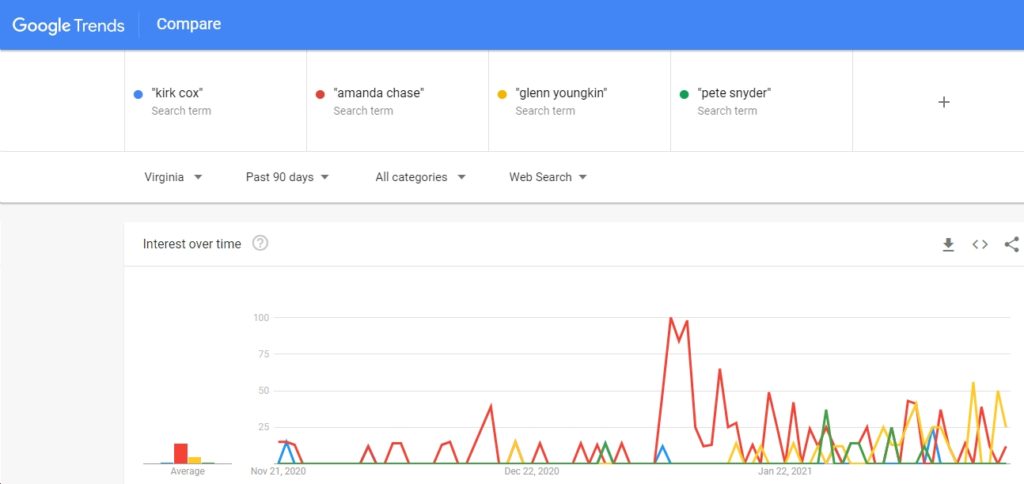Expand the All categories dropdown

[420, 177]
